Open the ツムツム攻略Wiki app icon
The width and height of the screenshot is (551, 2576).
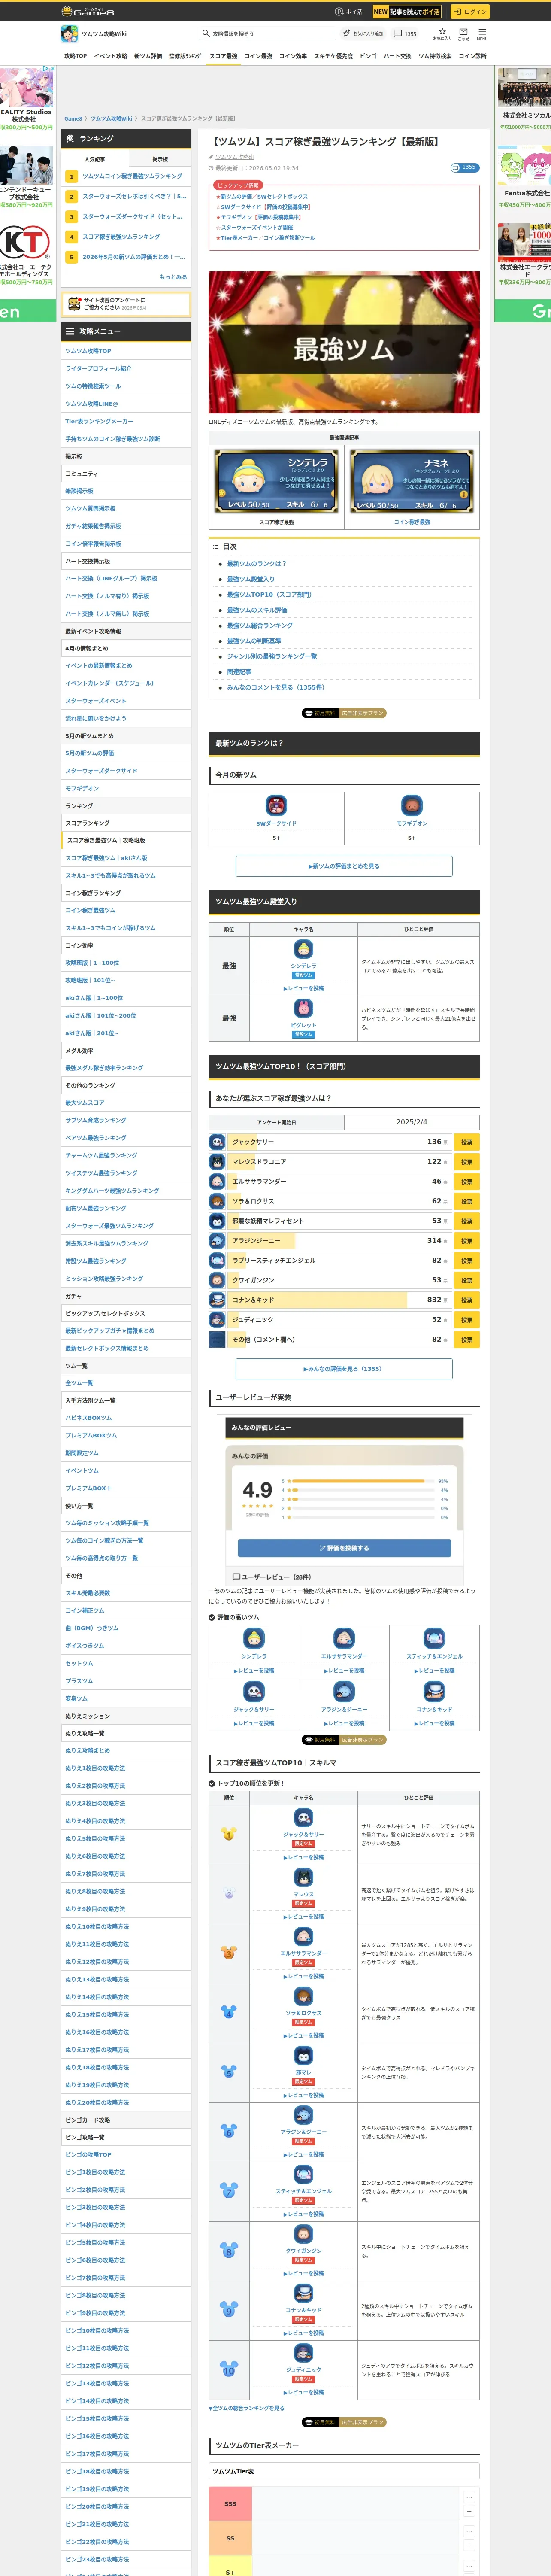[x=70, y=34]
